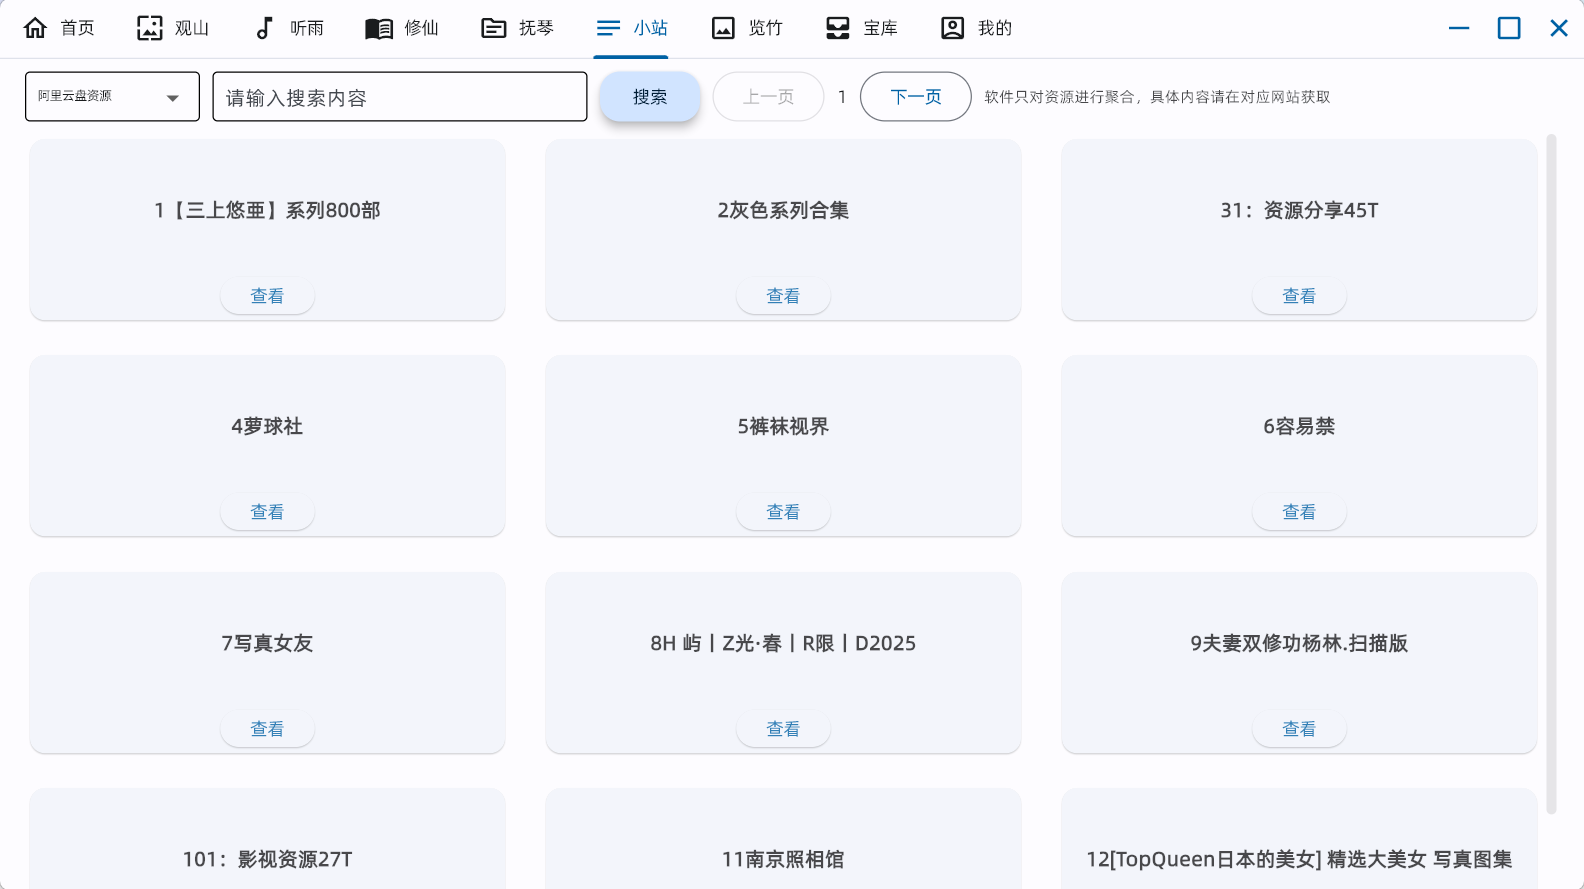Minimize the application window

tap(1459, 28)
